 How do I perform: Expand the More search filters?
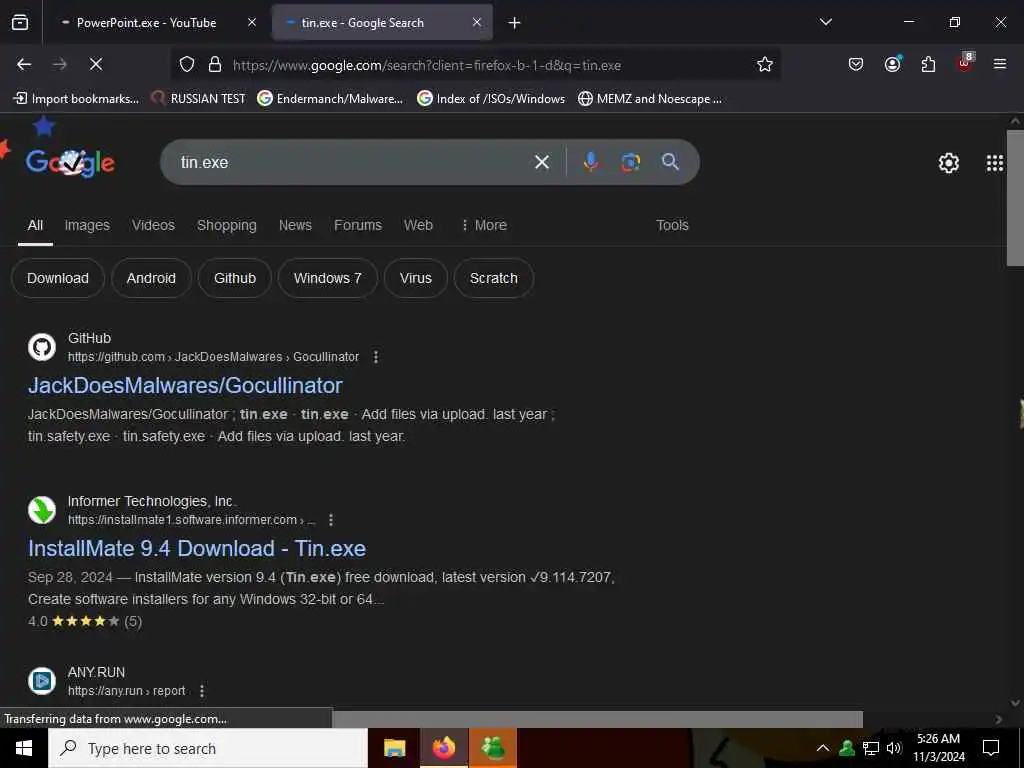(484, 225)
